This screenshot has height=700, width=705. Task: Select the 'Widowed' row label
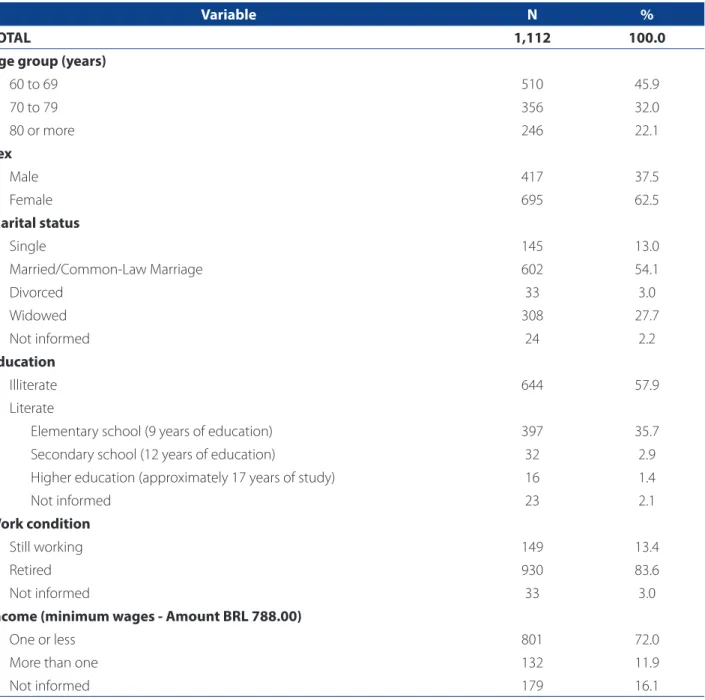(38, 315)
